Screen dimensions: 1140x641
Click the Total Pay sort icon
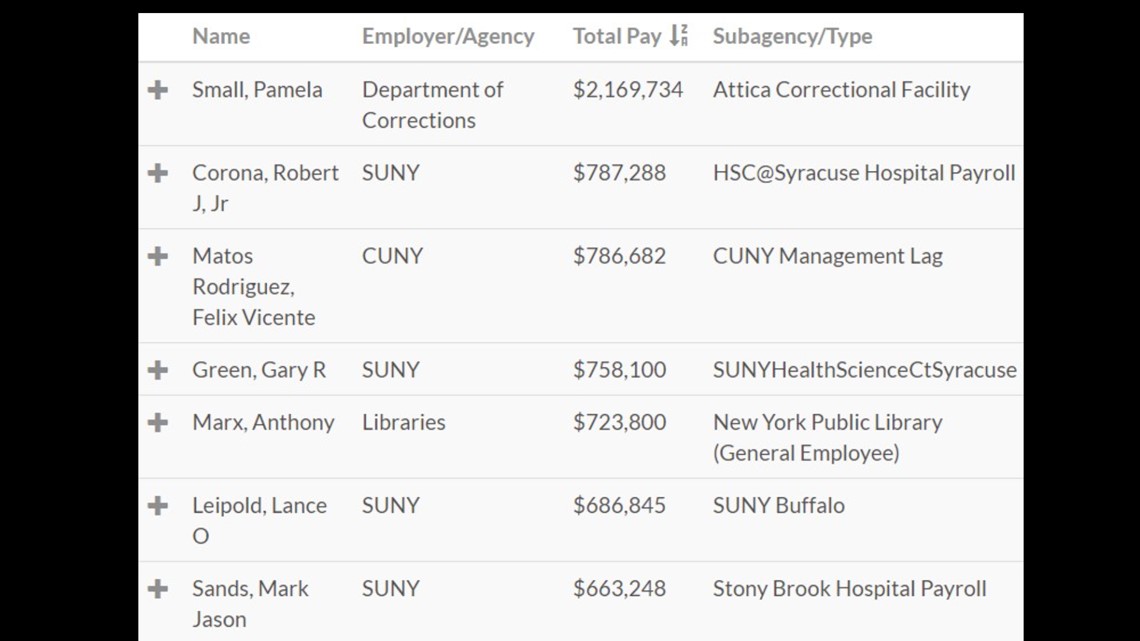[x=678, y=35]
